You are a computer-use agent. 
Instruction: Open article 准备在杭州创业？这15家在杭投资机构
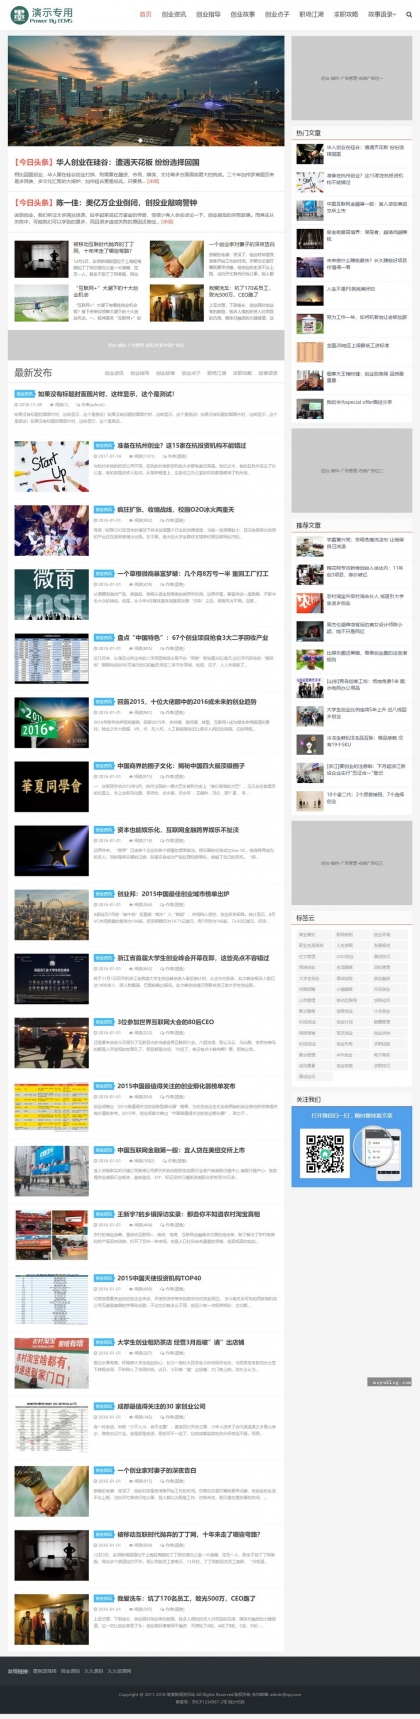click(181, 445)
